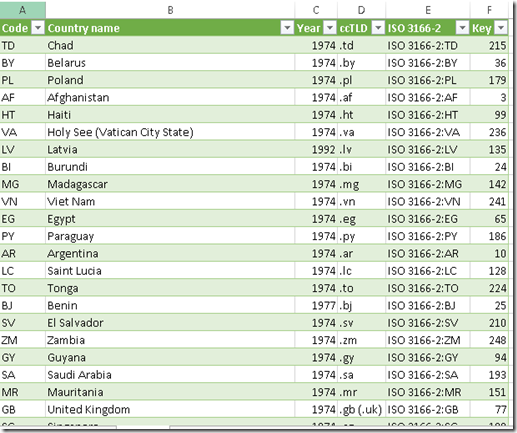Open the Key column filter dropdown
This screenshot has width=517, height=433.
pyautogui.click(x=501, y=28)
